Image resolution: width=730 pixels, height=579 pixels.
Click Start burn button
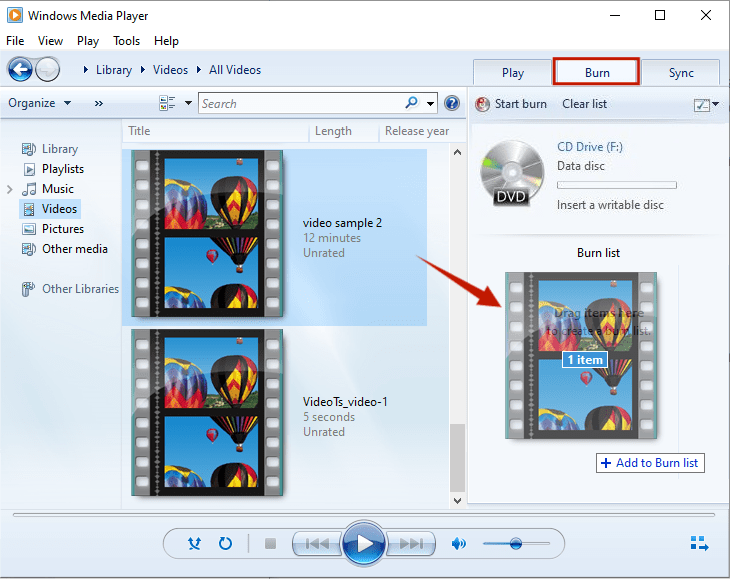click(x=511, y=104)
